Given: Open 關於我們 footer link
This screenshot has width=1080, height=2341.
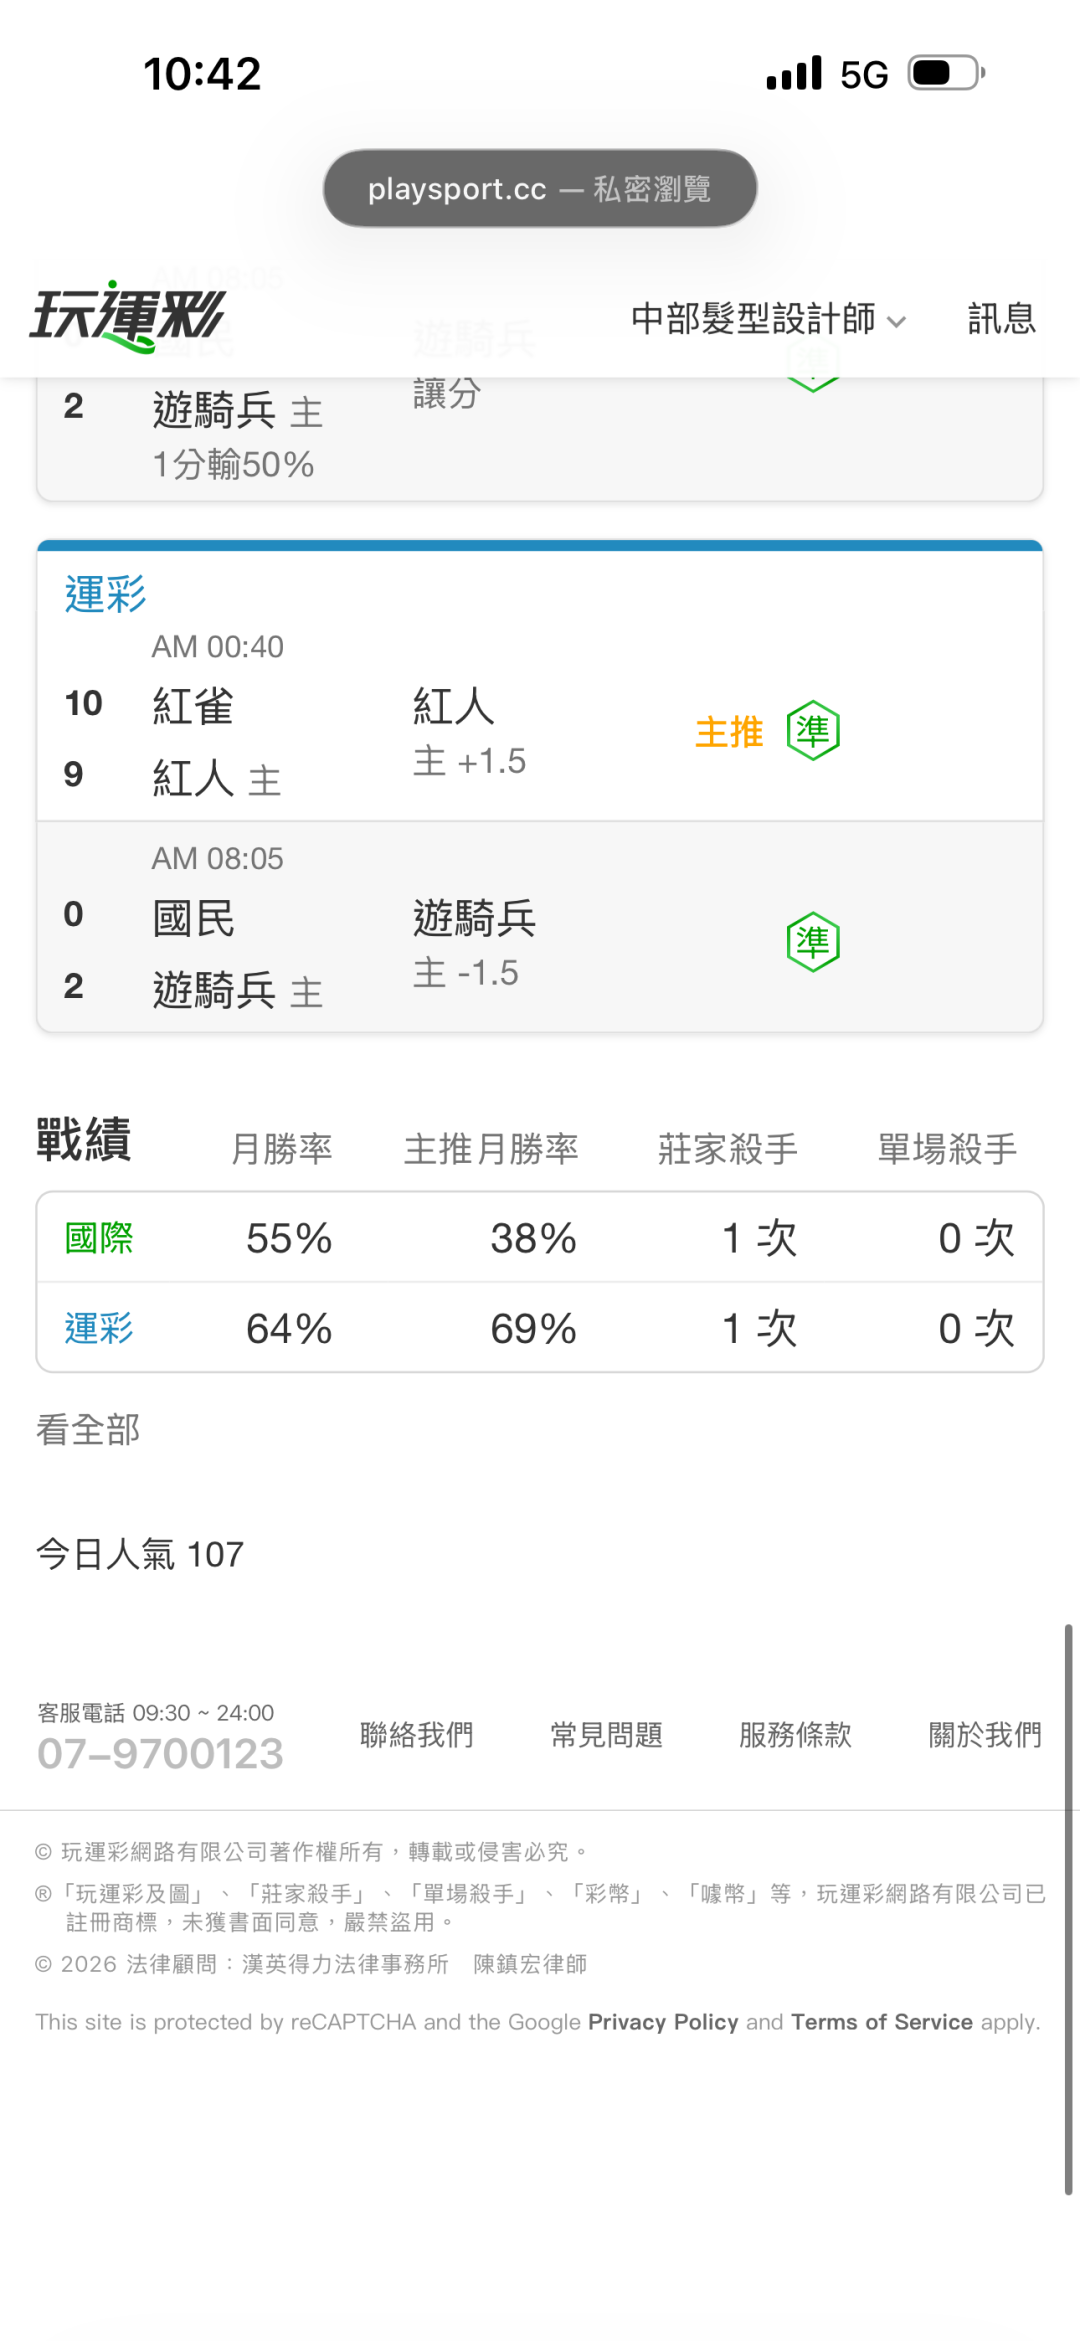Looking at the screenshot, I should (986, 1735).
